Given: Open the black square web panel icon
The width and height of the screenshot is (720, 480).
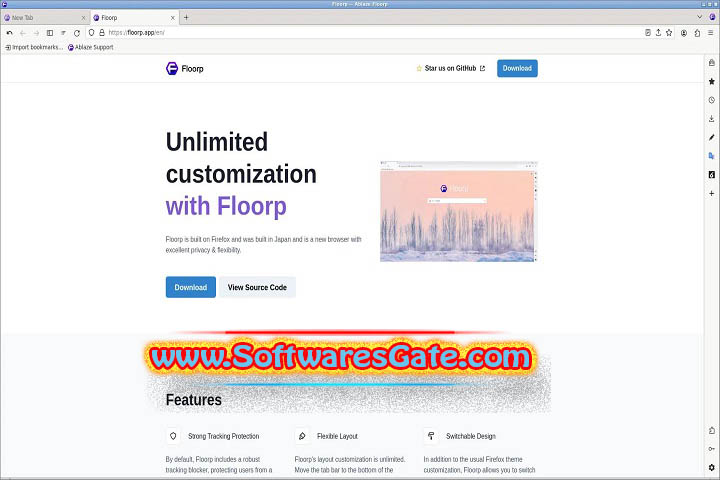Looking at the screenshot, I should pos(712,175).
